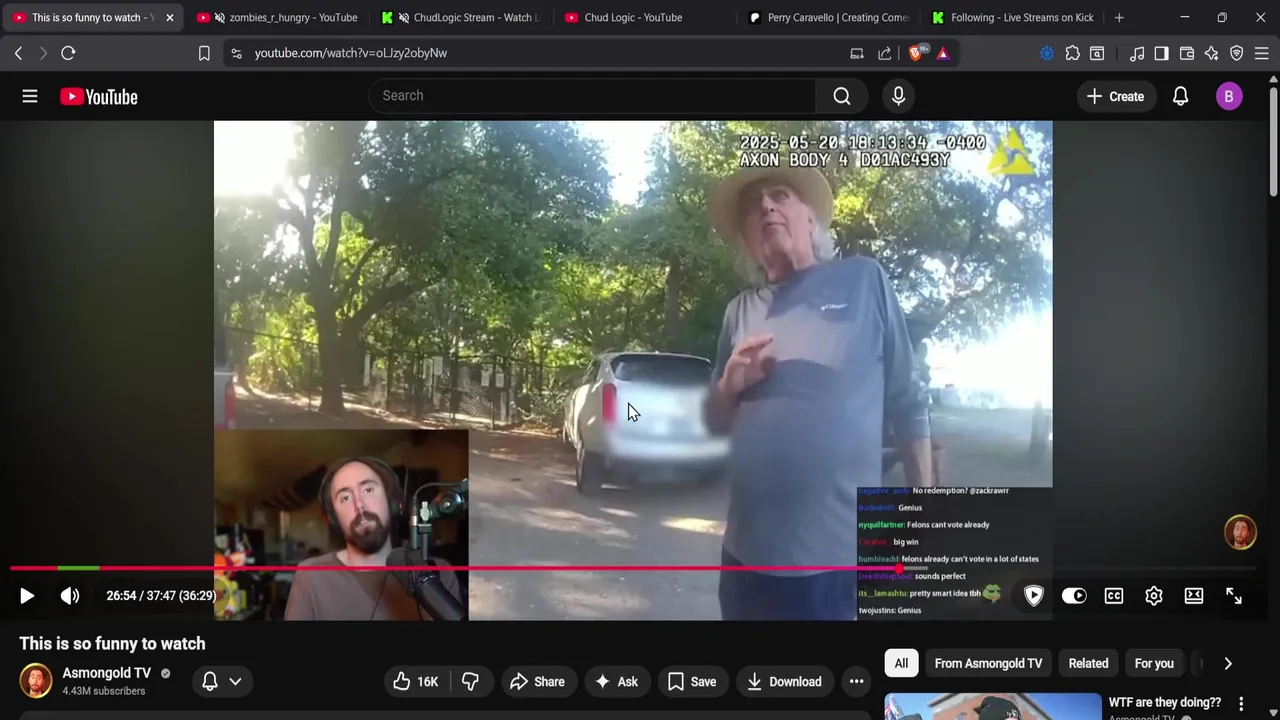The height and width of the screenshot is (720, 1280).
Task: Switch to theater mode
Action: coord(1194,596)
